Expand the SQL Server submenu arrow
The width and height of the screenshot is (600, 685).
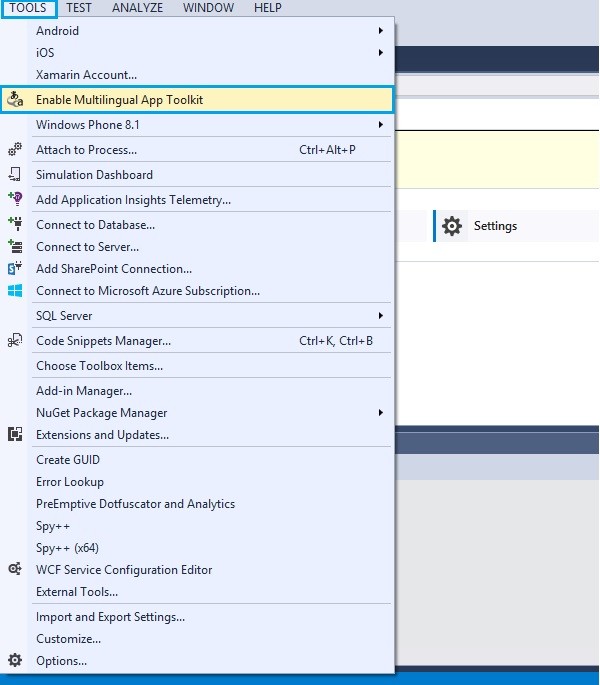[381, 315]
